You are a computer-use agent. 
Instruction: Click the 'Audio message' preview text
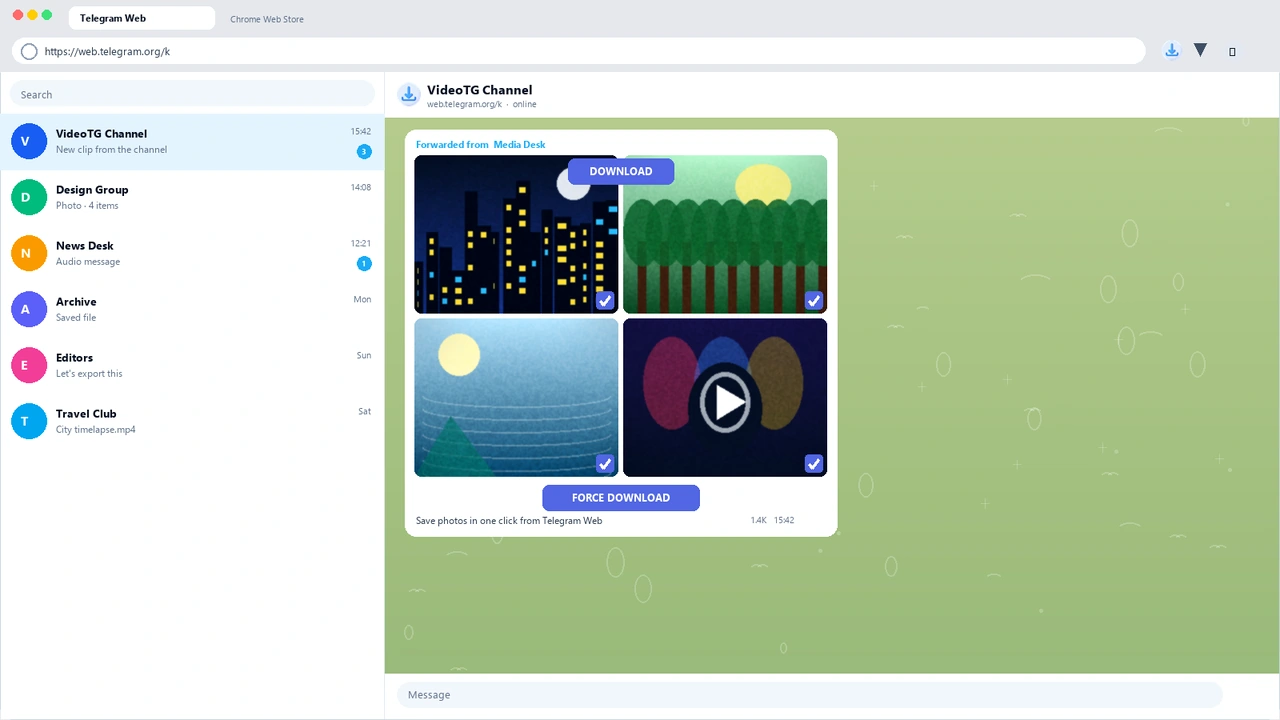pyautogui.click(x=88, y=262)
